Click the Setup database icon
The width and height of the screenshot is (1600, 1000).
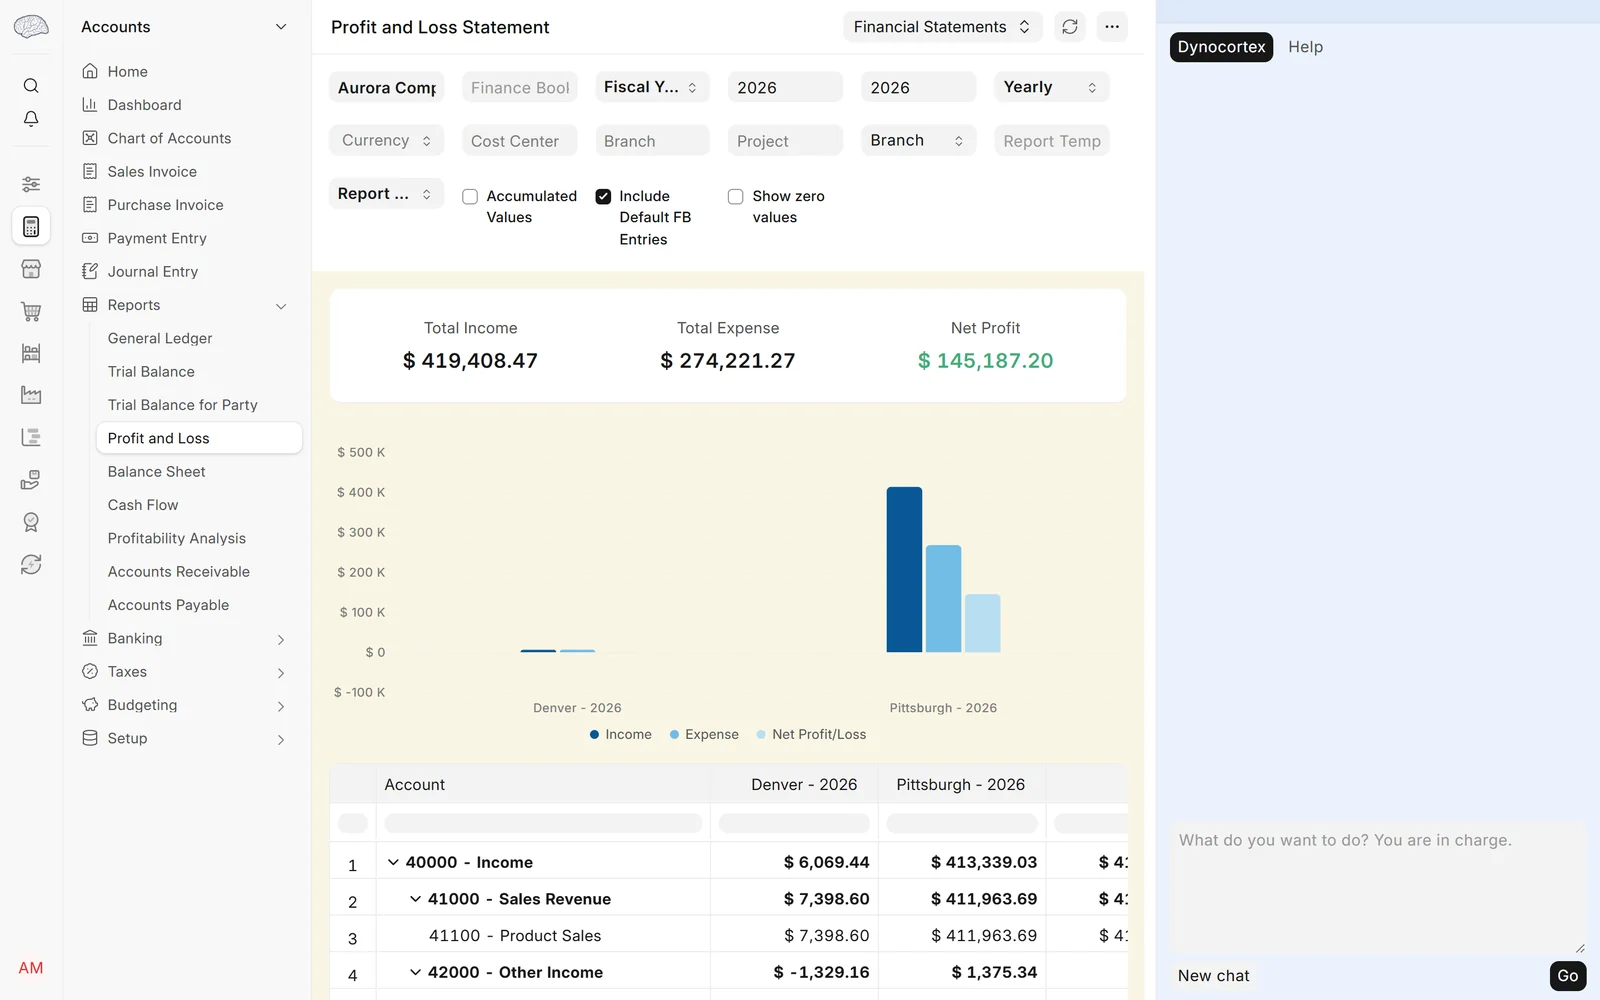click(x=90, y=738)
